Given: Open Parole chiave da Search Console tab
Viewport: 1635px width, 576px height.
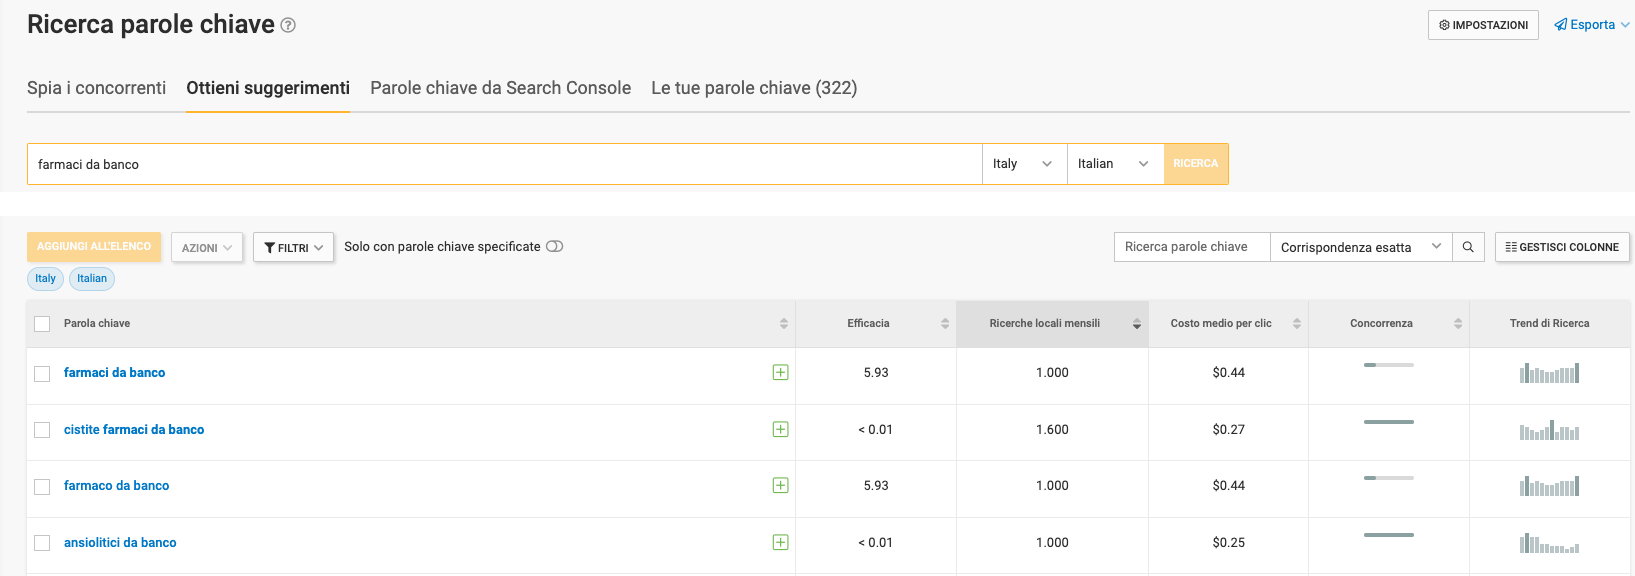Looking at the screenshot, I should (x=500, y=88).
